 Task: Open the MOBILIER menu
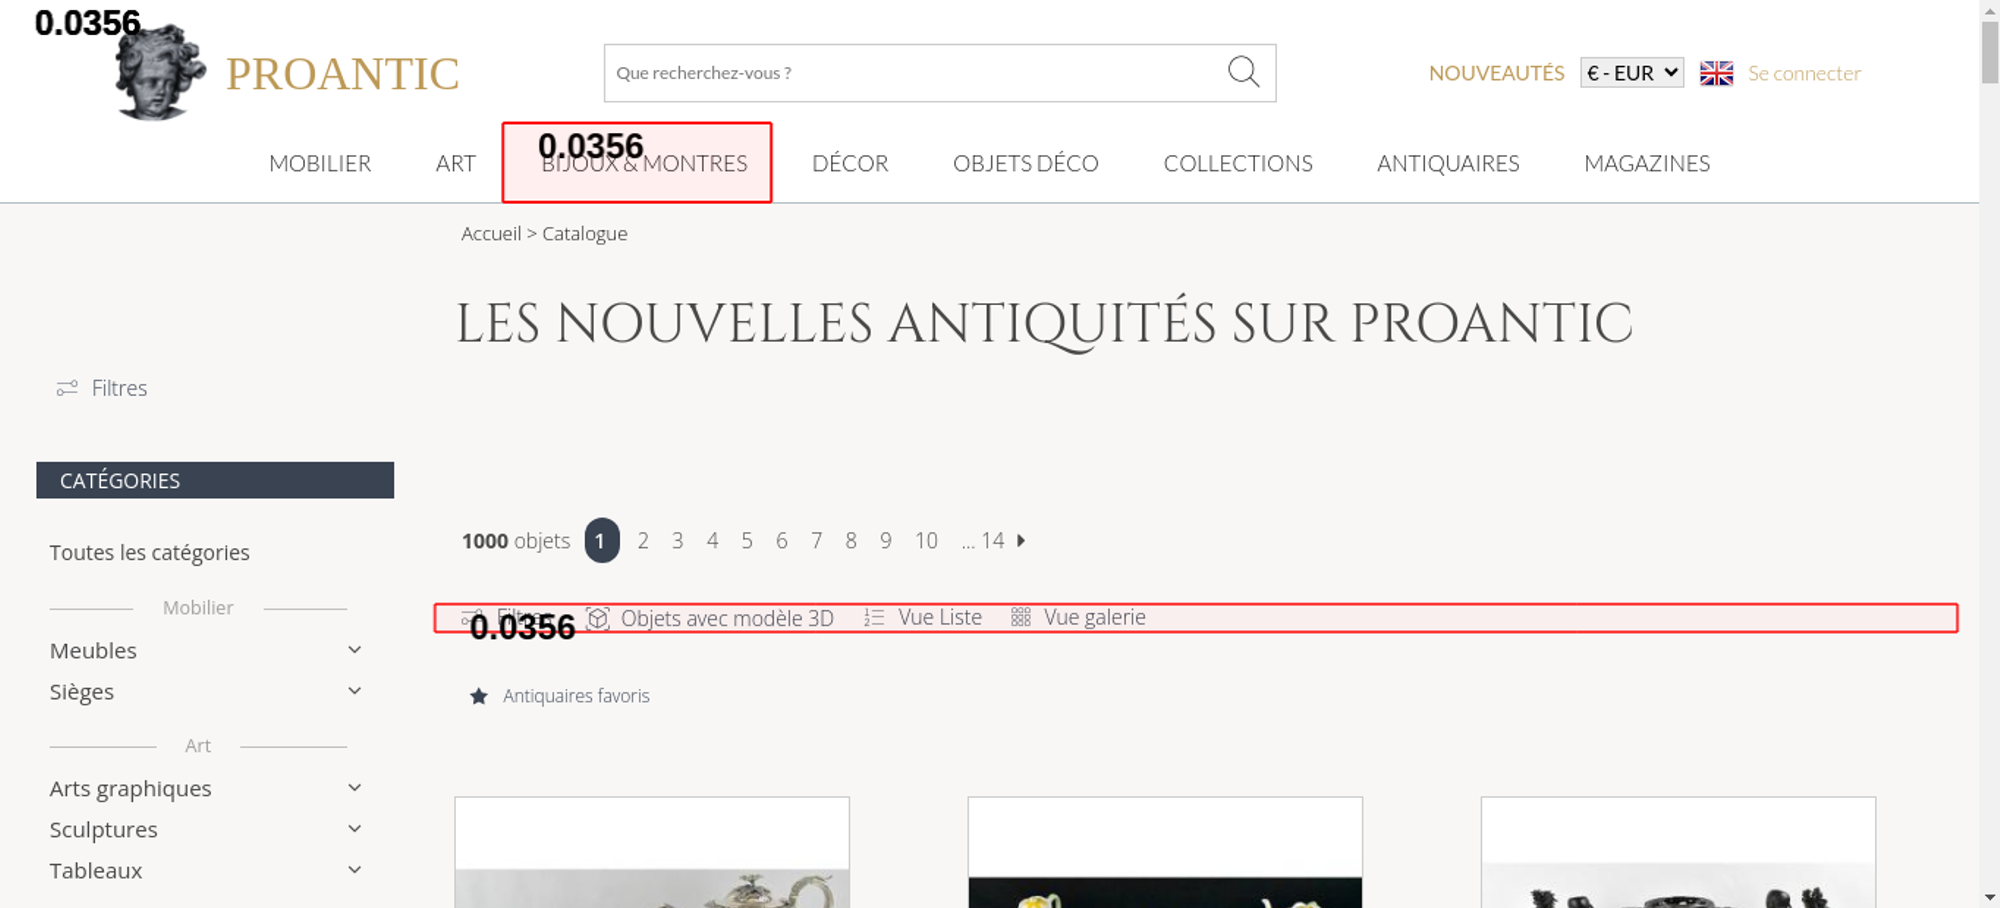[x=320, y=163]
